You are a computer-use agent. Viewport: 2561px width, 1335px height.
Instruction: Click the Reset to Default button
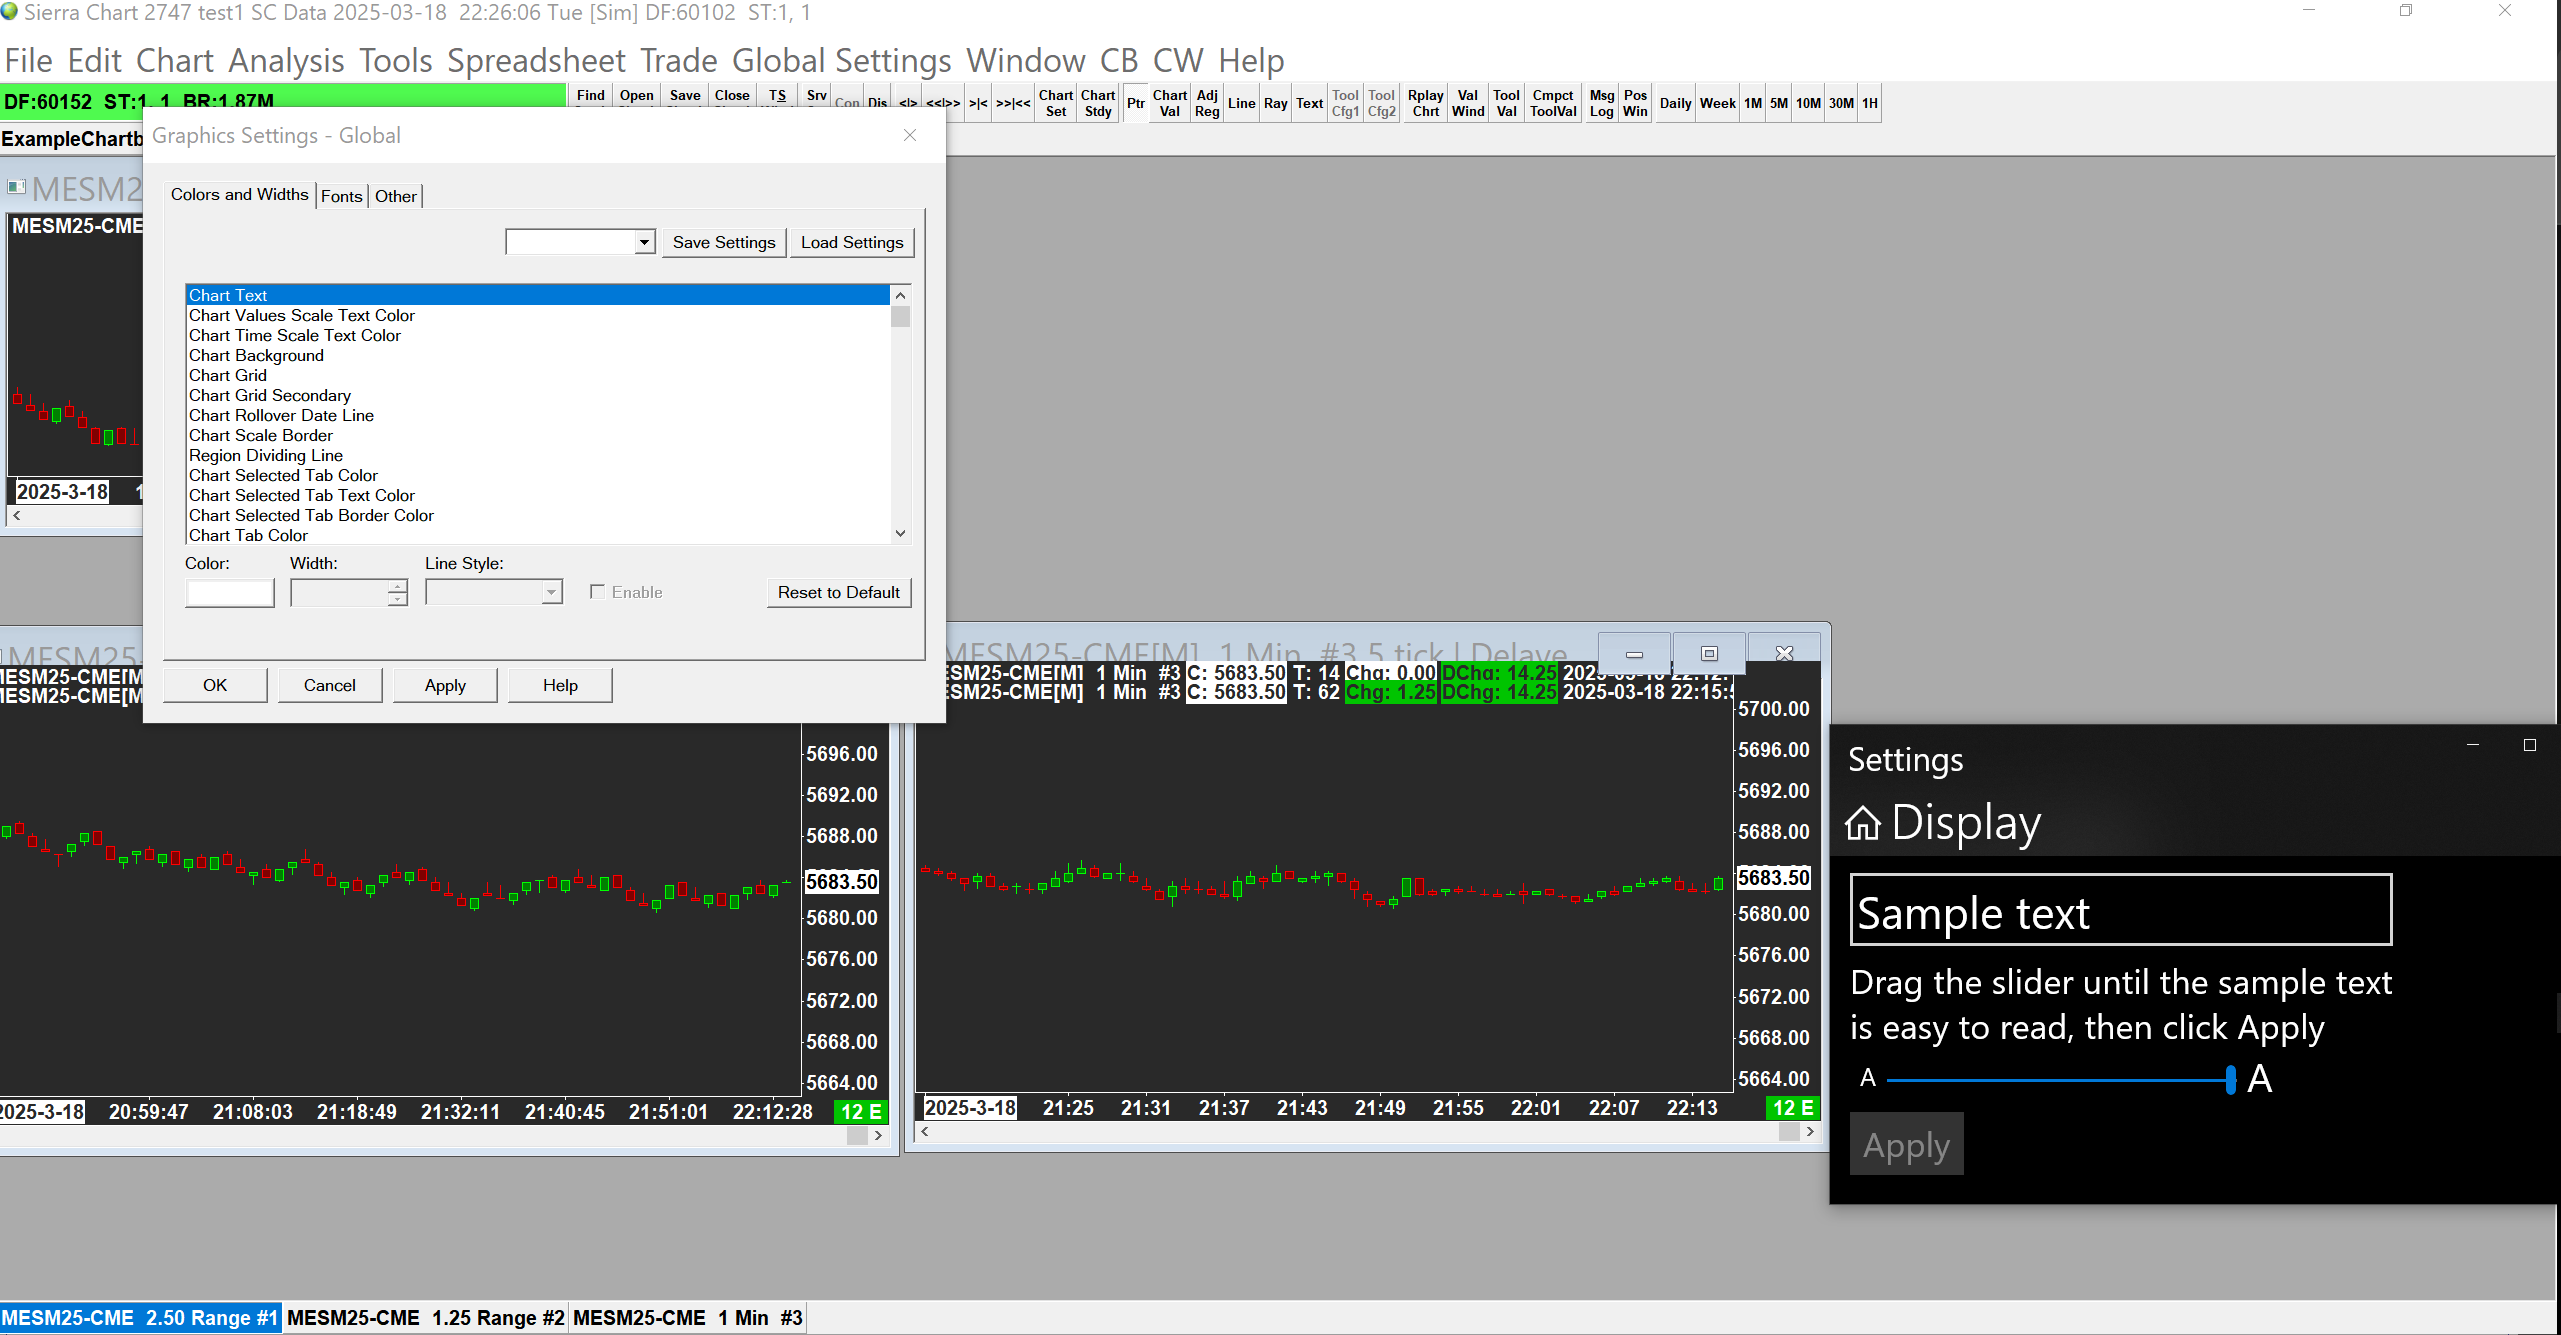[x=838, y=592]
